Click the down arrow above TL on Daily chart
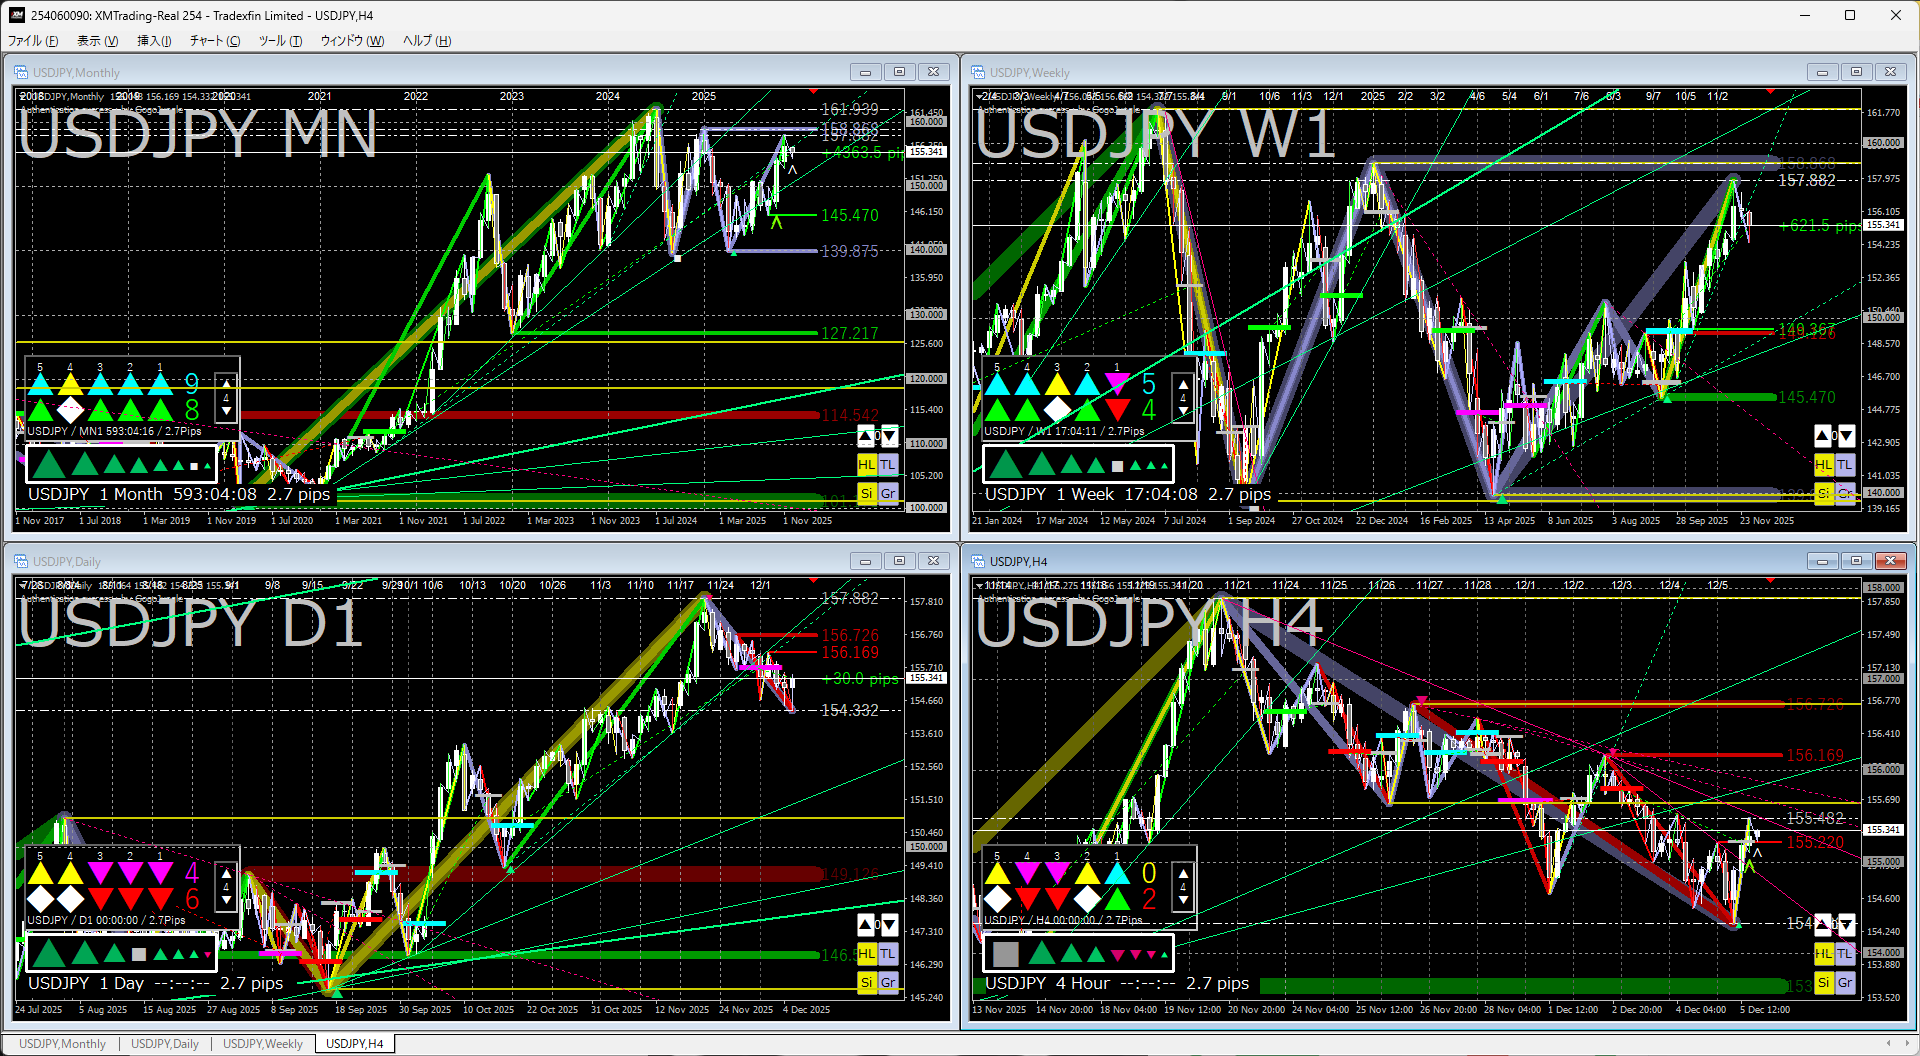The width and height of the screenshot is (1920, 1056). [888, 925]
